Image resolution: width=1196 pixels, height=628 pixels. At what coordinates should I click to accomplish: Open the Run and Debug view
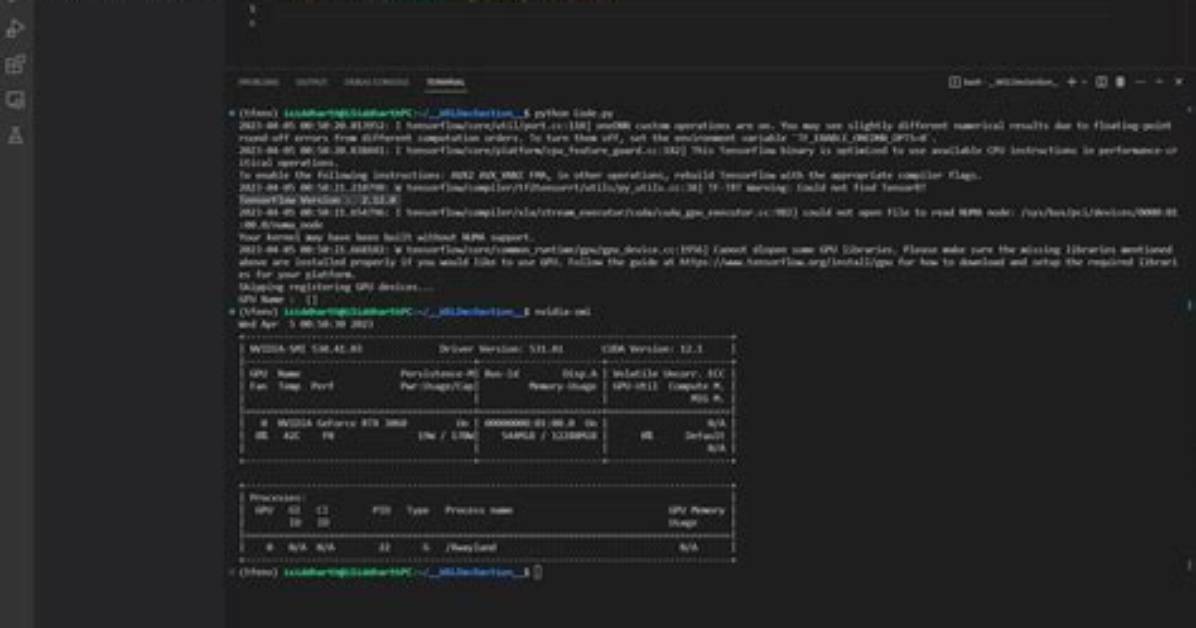point(15,29)
